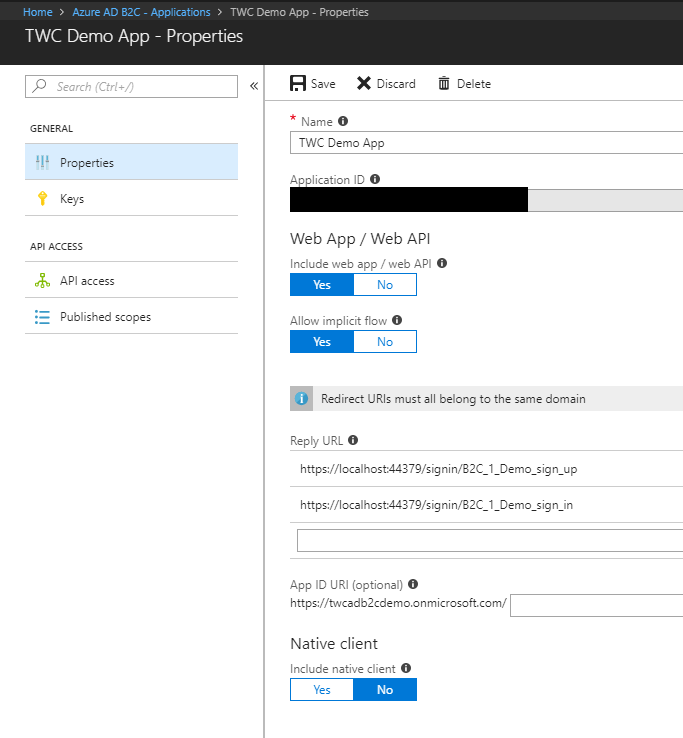
Task: Click info icon for Include web app
Action: click(442, 263)
